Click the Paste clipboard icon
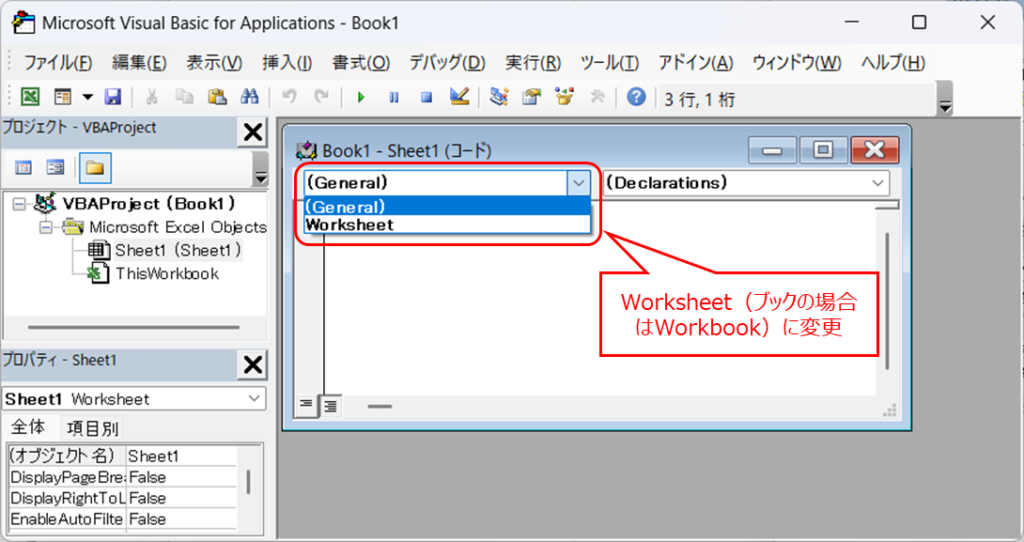 click(x=217, y=97)
